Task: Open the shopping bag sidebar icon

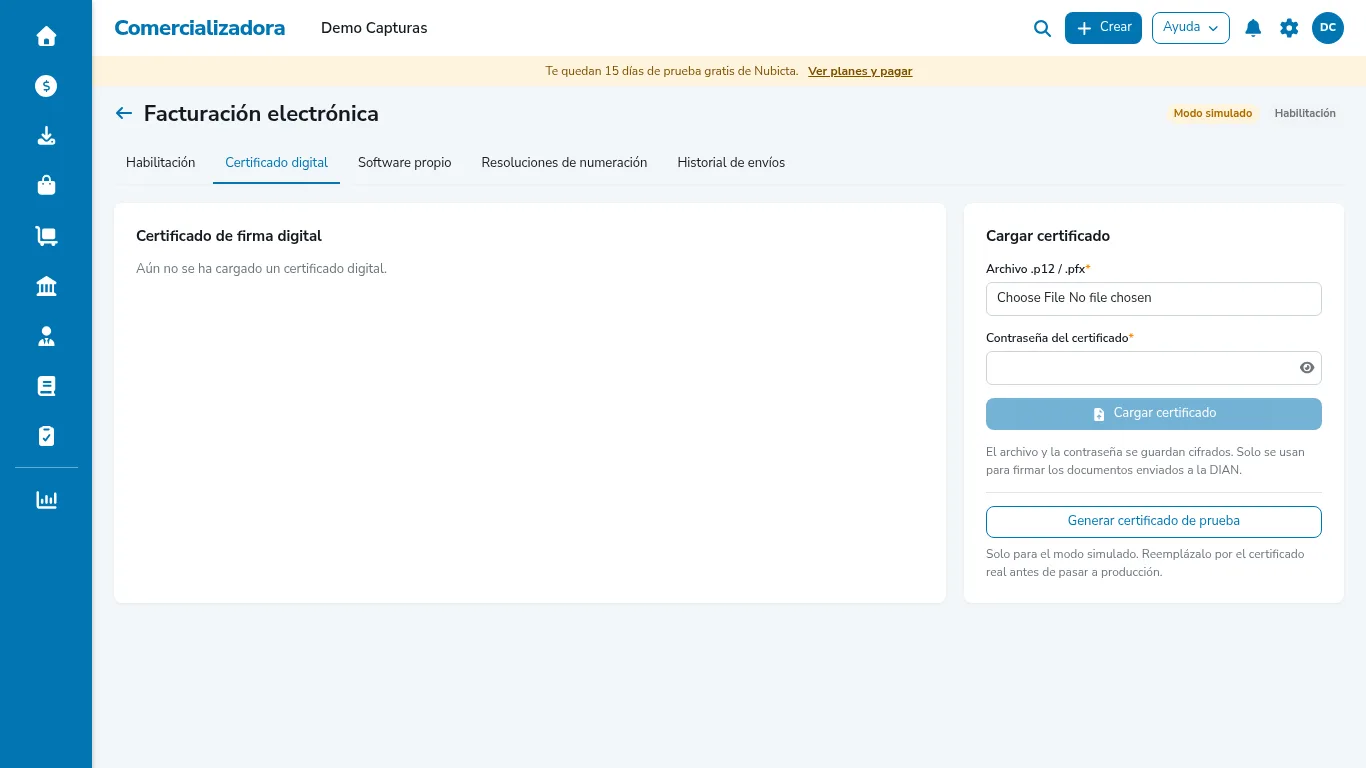Action: click(46, 186)
